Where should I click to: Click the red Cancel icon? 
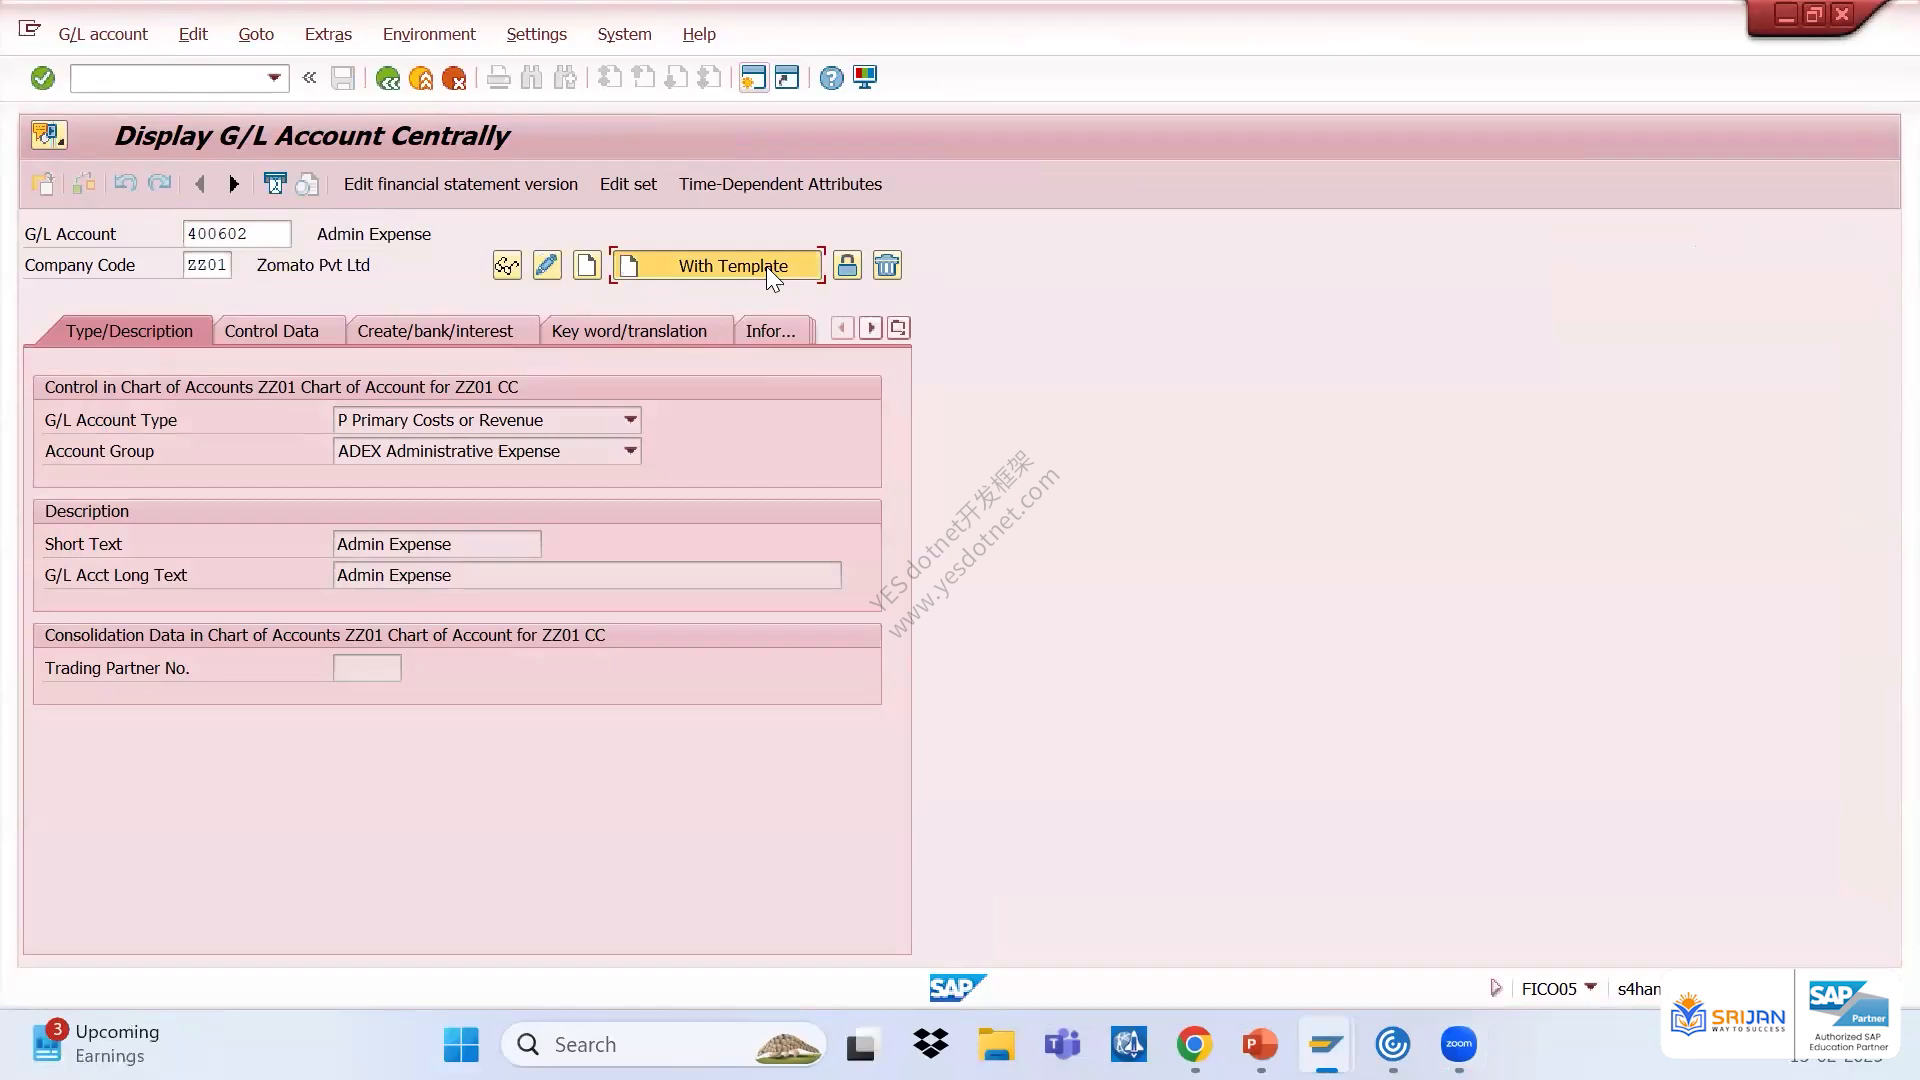coord(454,78)
